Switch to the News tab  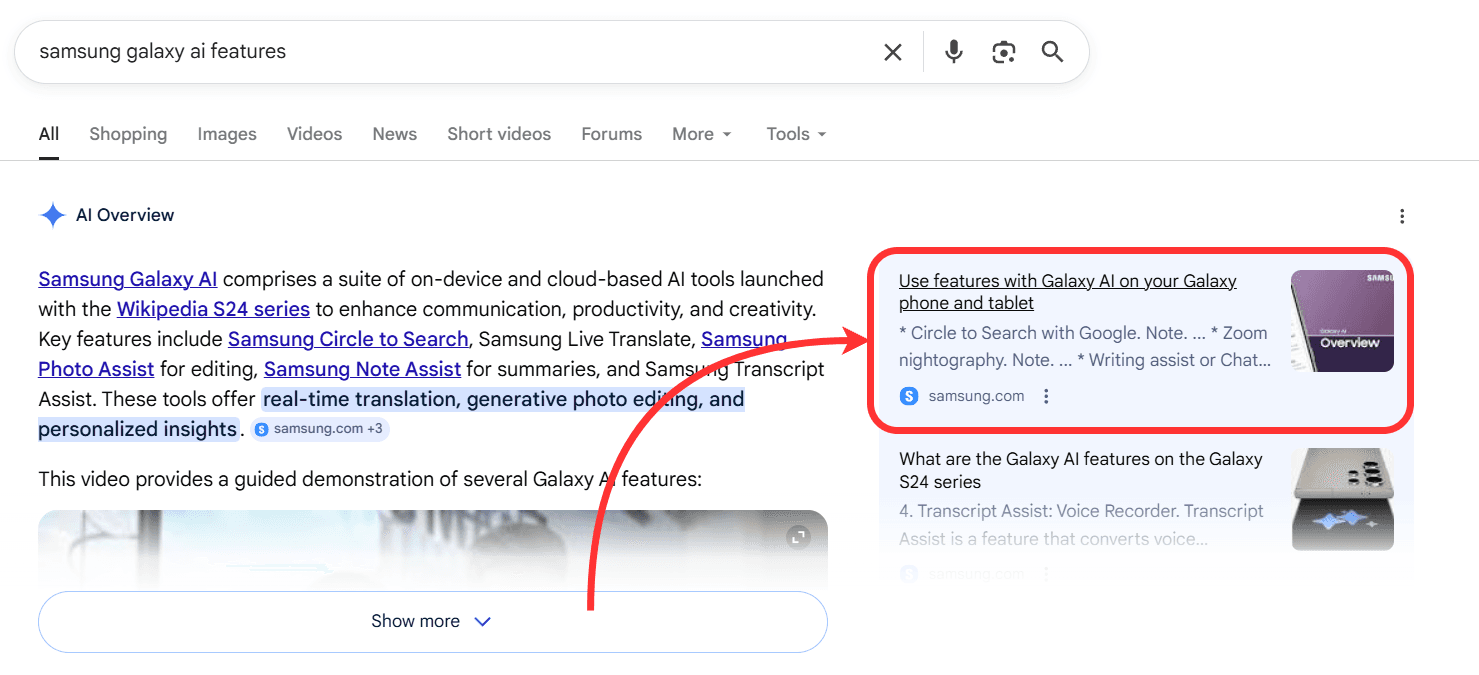click(394, 133)
